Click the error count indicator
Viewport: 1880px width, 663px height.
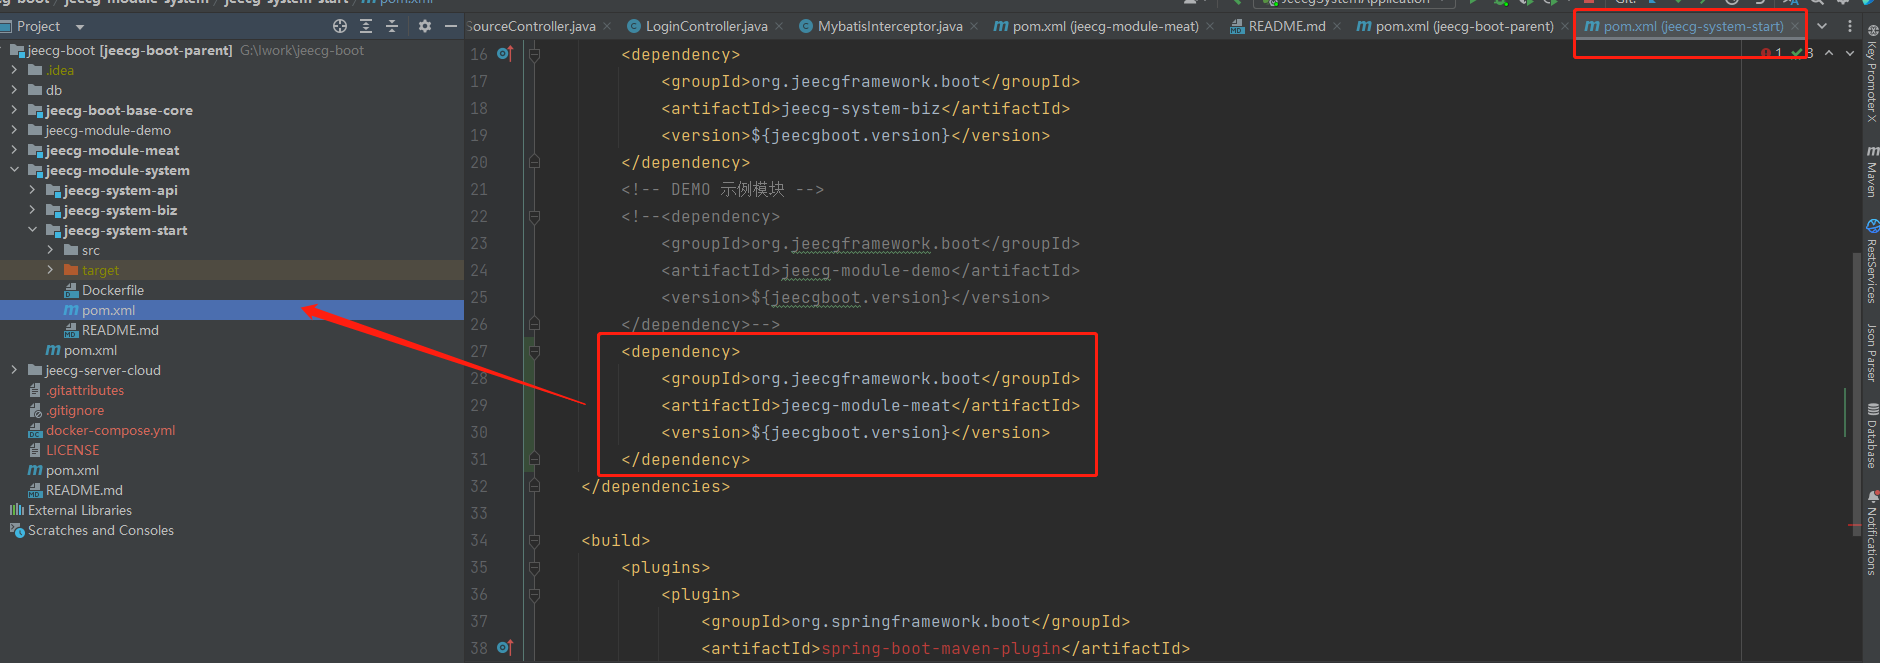click(x=1771, y=52)
